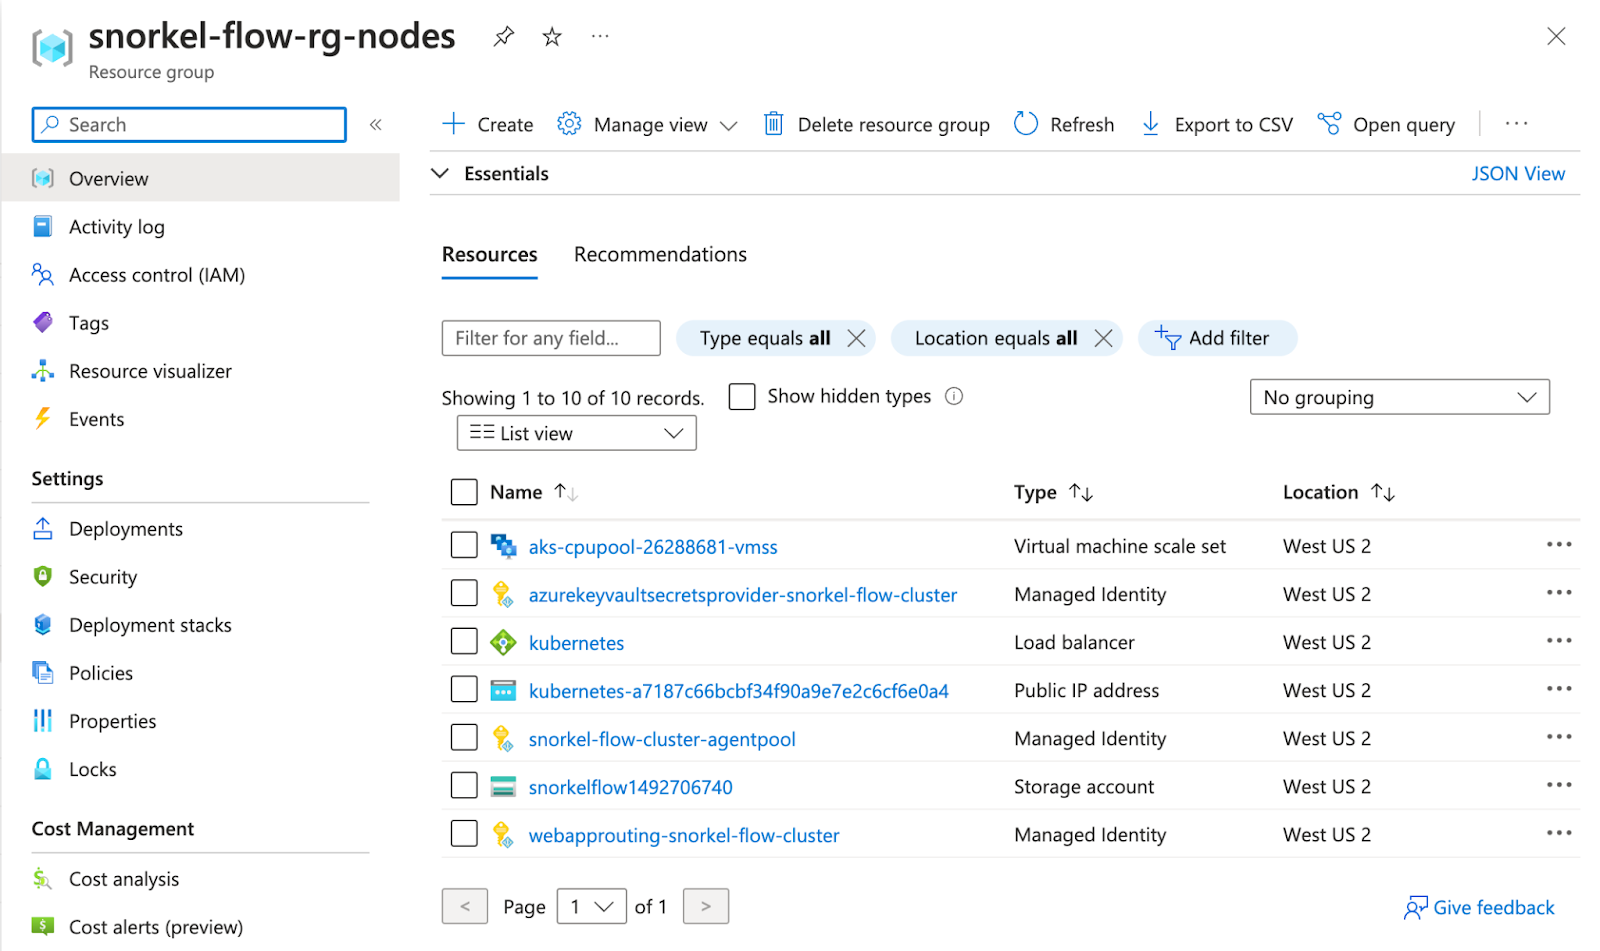Viewport: 1600px width, 951px height.
Task: Refresh the resource list
Action: [1064, 125]
